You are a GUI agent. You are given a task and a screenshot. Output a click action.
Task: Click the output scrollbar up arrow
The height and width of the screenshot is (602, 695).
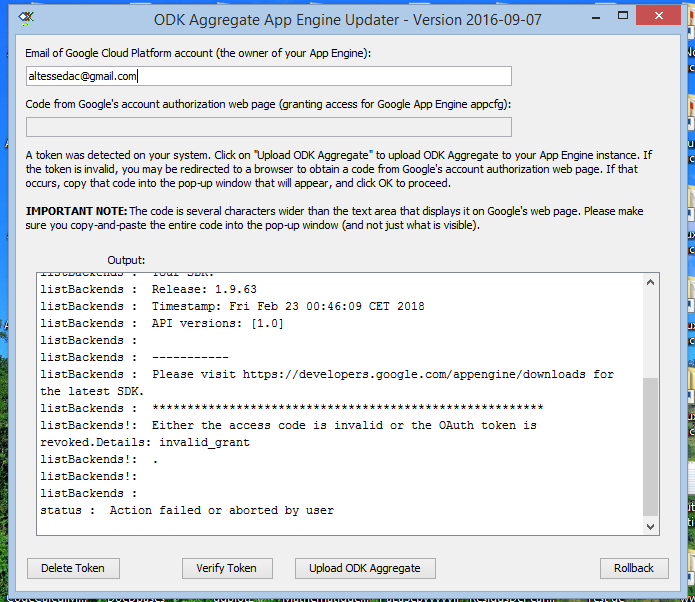click(650, 282)
